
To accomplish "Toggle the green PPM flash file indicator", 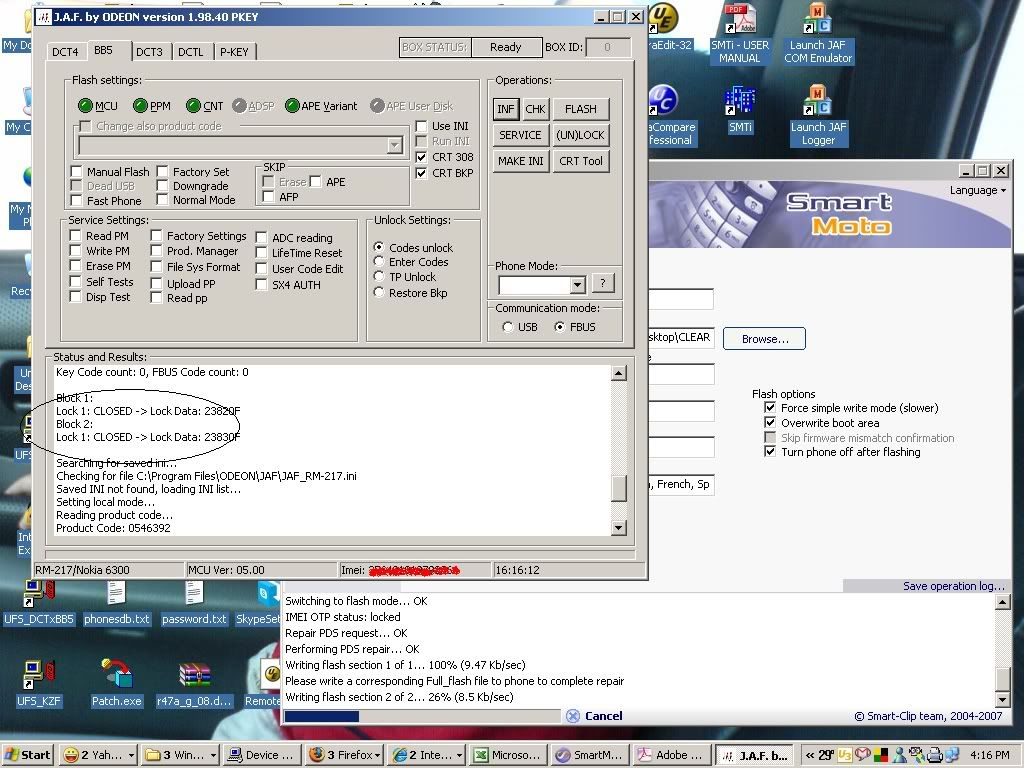I will click(x=140, y=106).
